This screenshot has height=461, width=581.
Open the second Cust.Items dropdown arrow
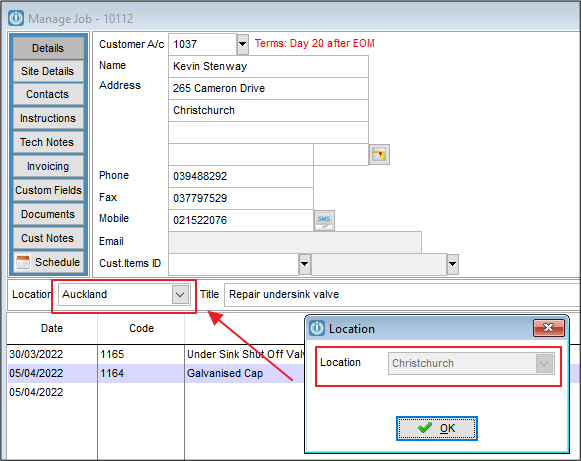click(x=452, y=264)
